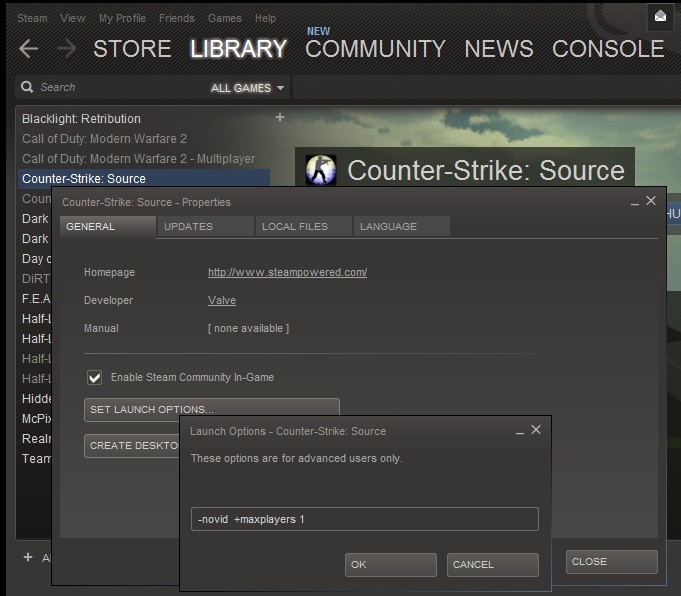Image resolution: width=681 pixels, height=596 pixels.
Task: Minimize the Launch Options dialog
Action: pos(519,431)
